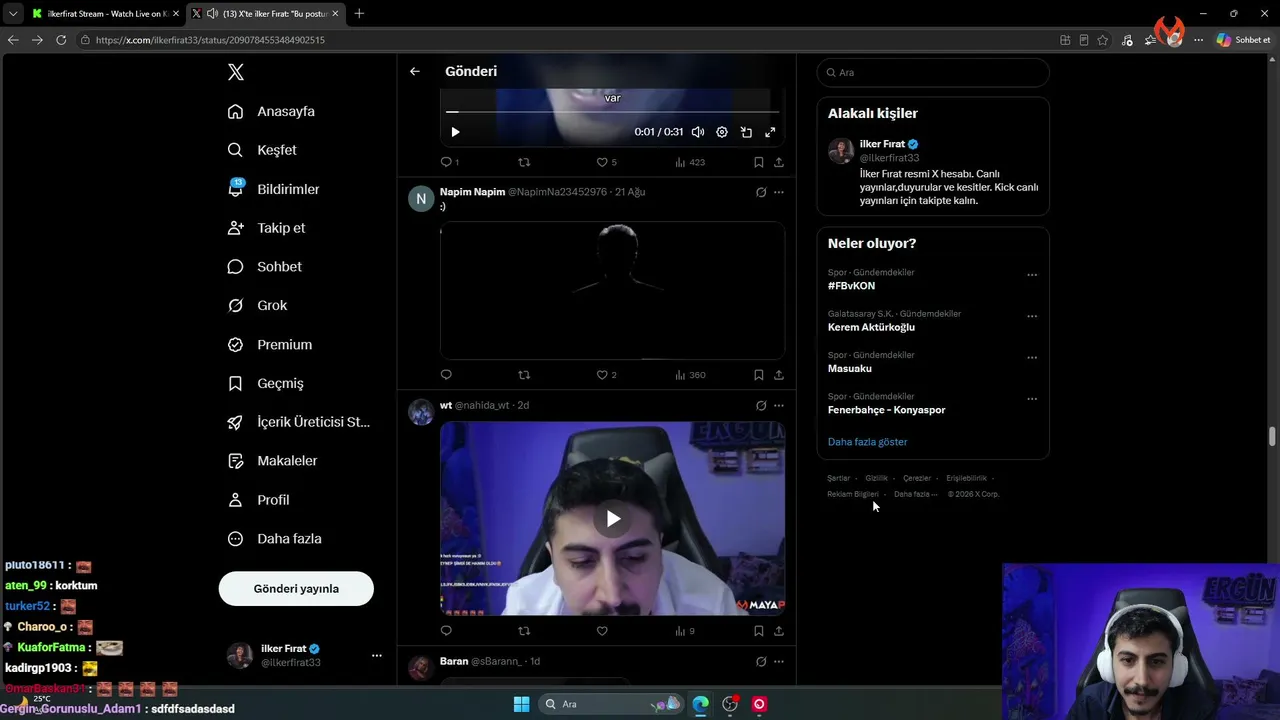Repost the post with 423 views

tap(524, 162)
